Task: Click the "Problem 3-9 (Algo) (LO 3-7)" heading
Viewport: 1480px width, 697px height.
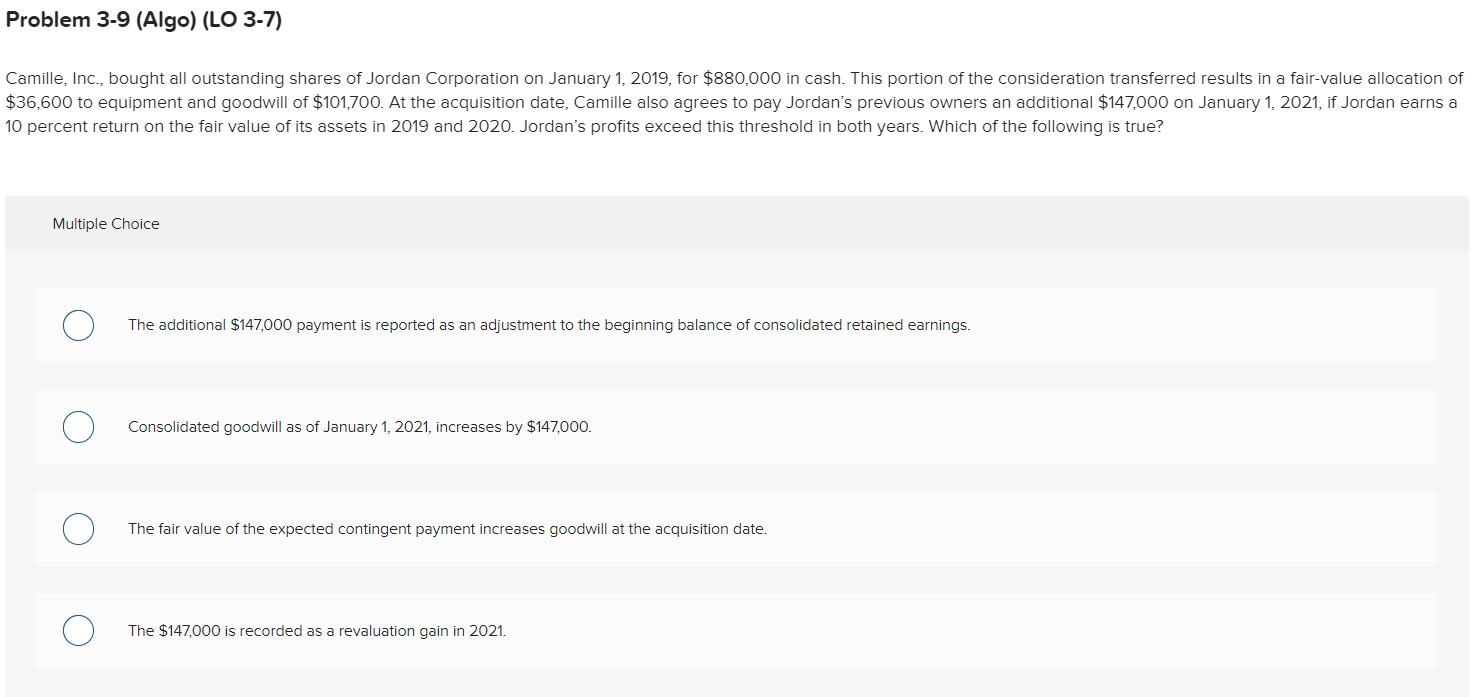Action: (x=144, y=20)
